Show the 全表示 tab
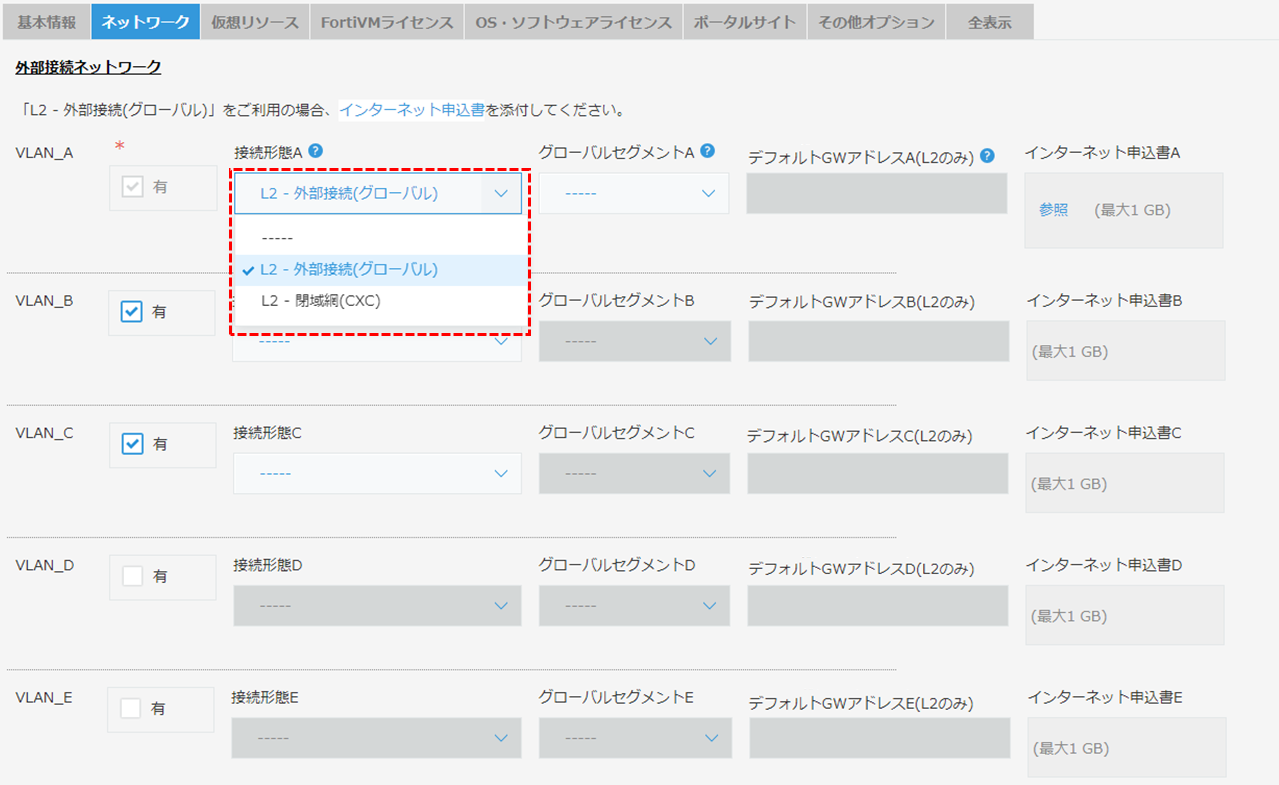 click(x=990, y=22)
